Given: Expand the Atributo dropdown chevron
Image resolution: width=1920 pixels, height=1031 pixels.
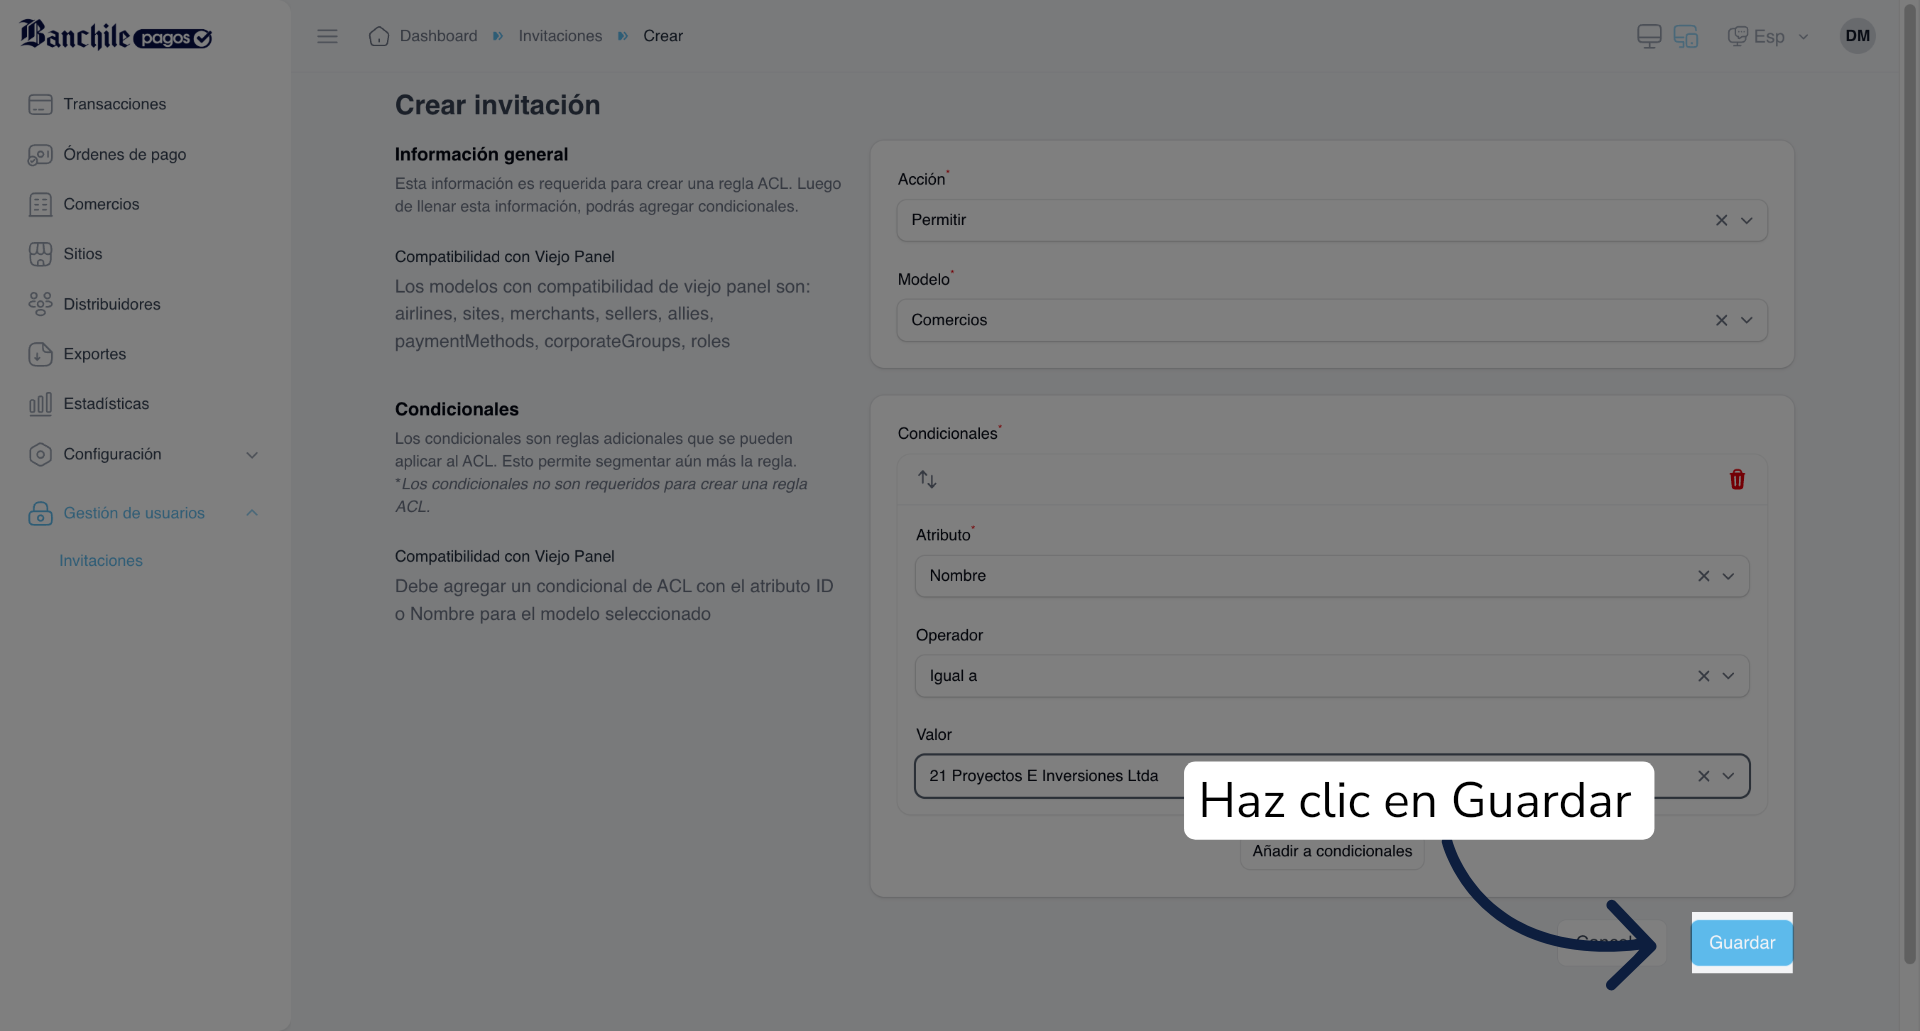Looking at the screenshot, I should pos(1728,576).
